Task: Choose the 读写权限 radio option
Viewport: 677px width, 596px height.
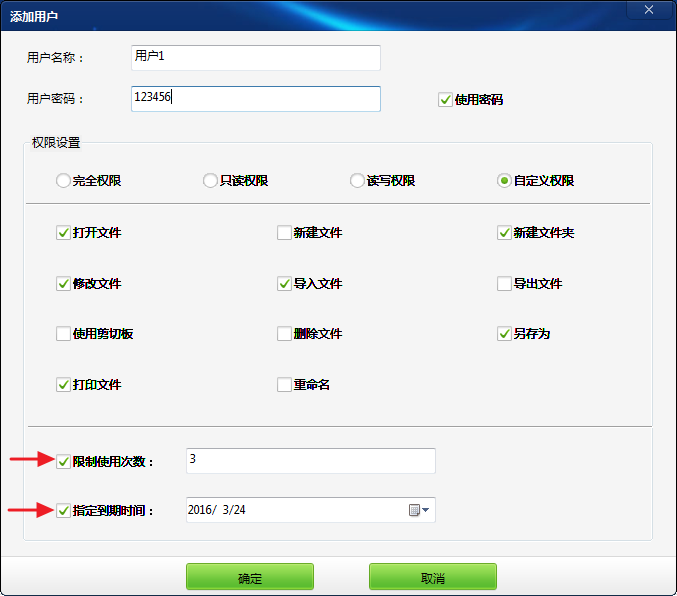Action: click(x=357, y=181)
